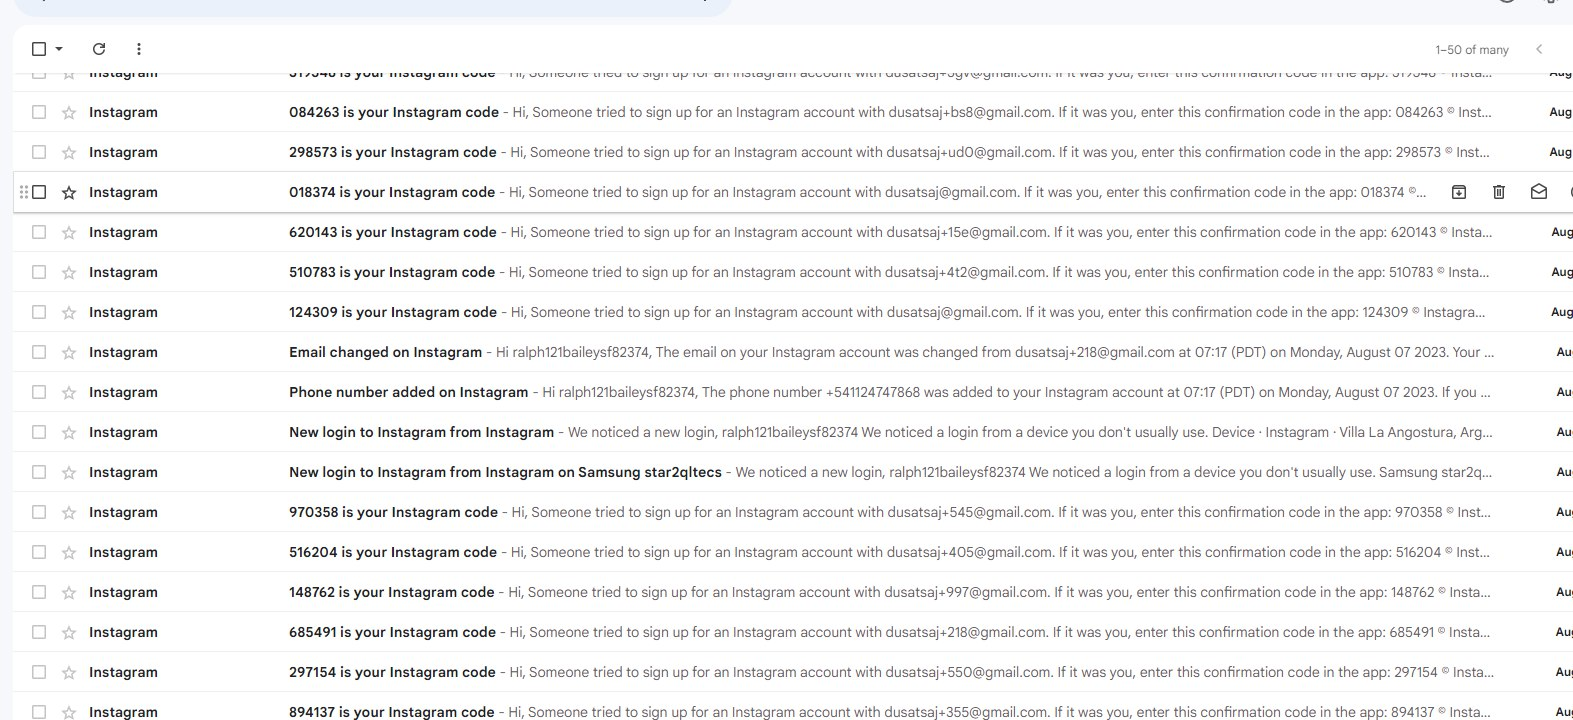The height and width of the screenshot is (720, 1573).
Task: Tick the checkbox for the 297154 code email
Action: (39, 672)
